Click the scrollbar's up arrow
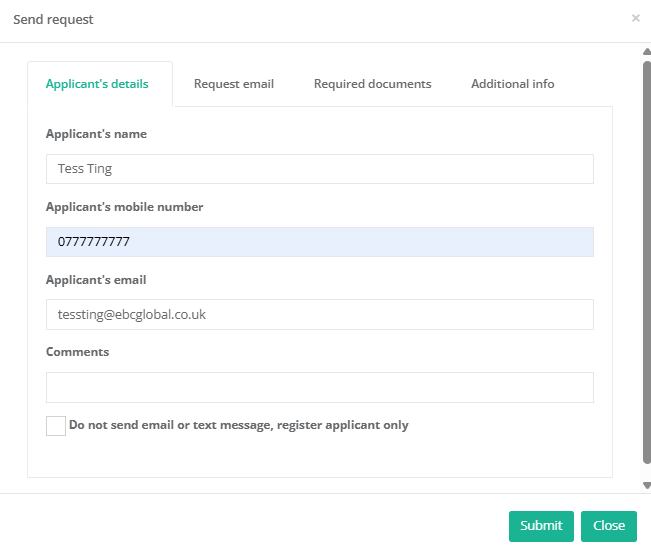651x558 pixels. (646, 53)
